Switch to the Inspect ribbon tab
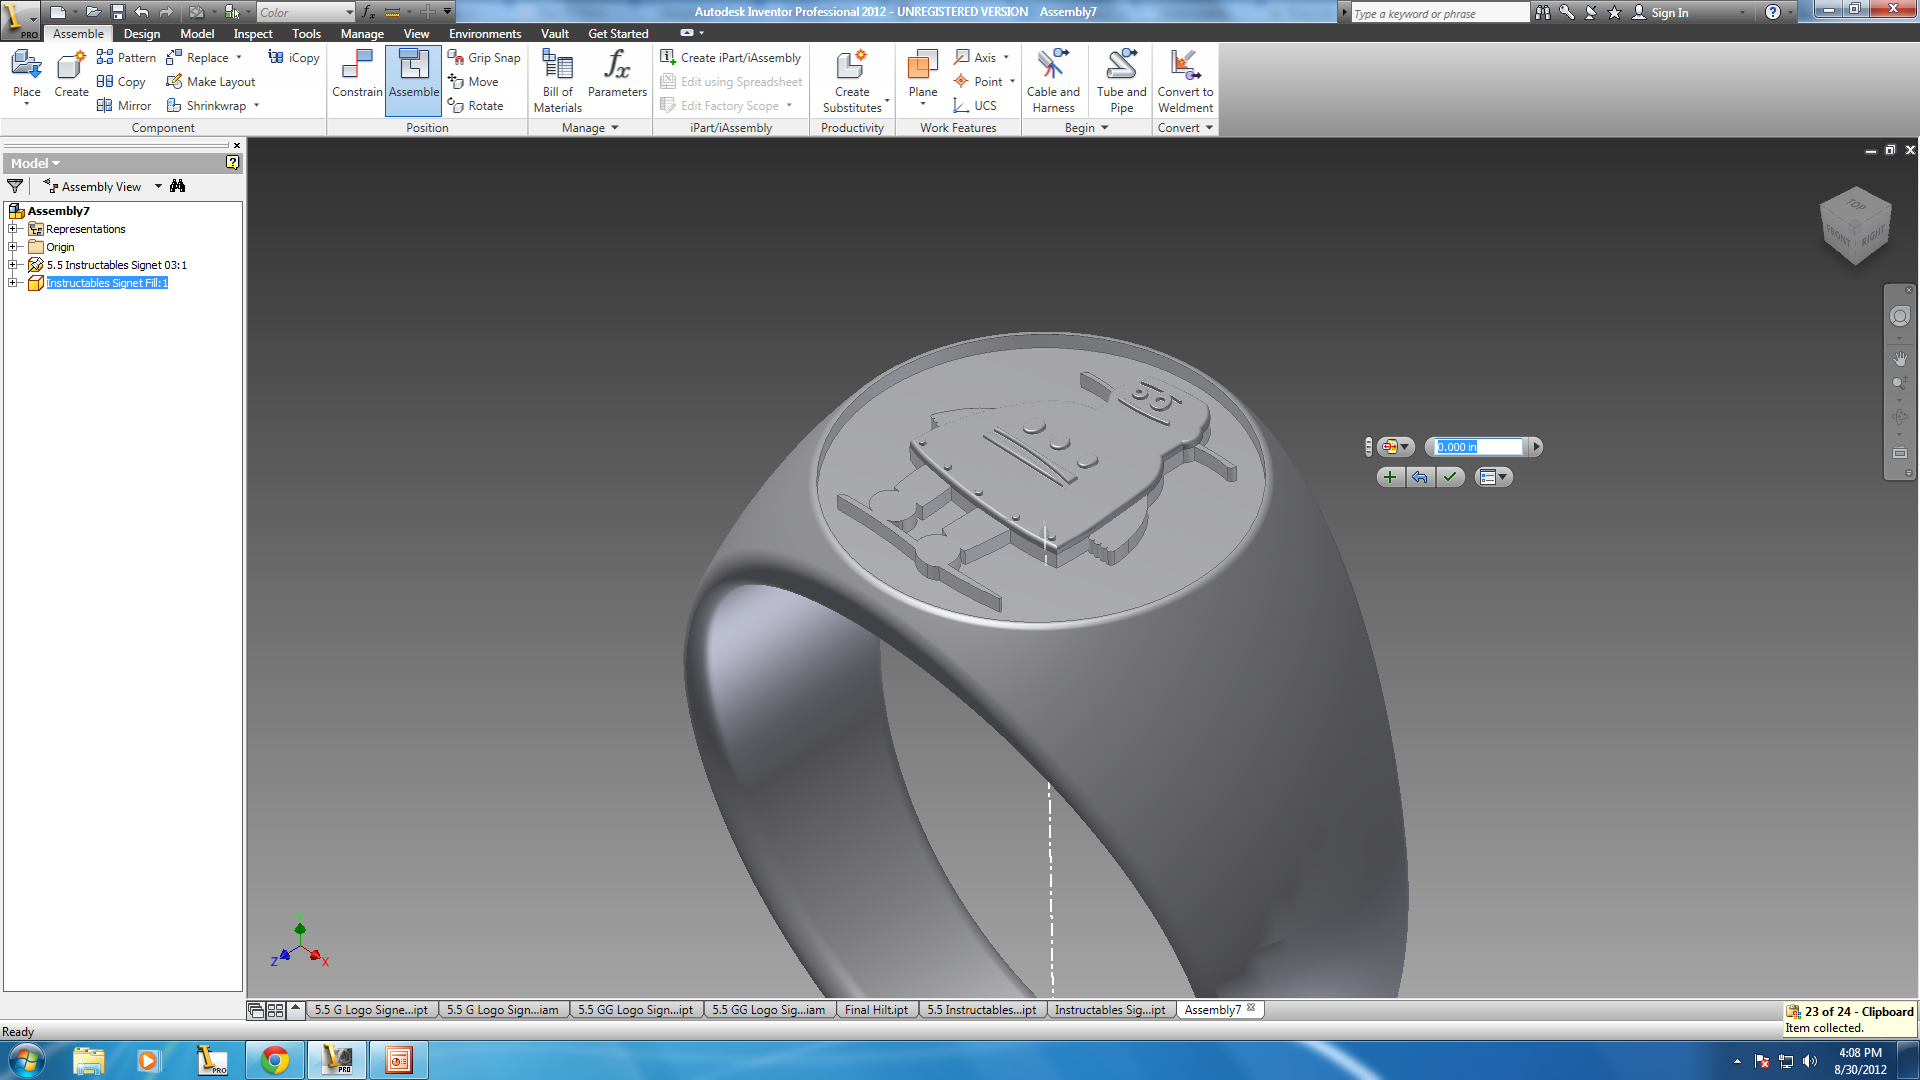1920x1080 pixels. 253,34
